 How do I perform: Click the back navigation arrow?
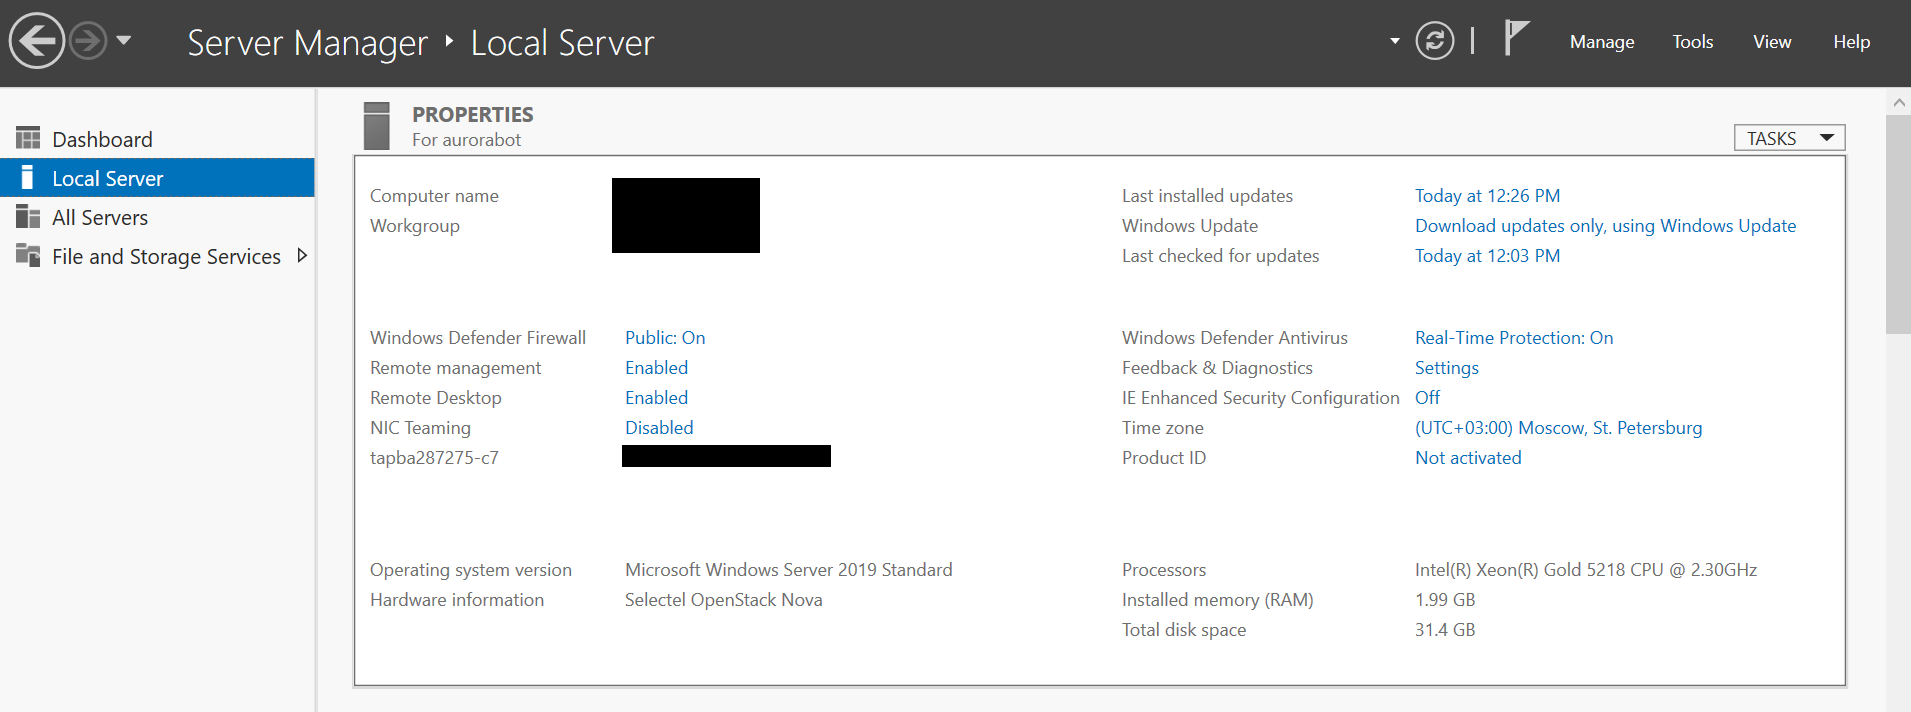(x=37, y=42)
